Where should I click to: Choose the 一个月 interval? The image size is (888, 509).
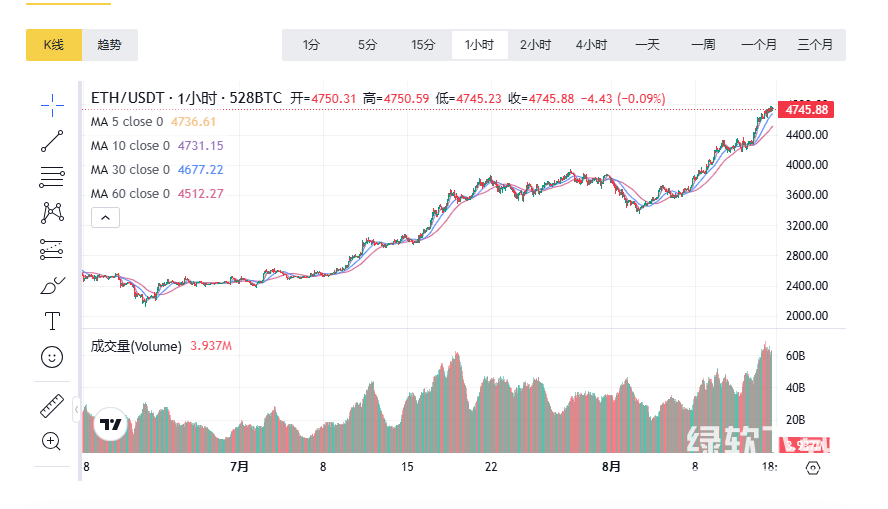pos(759,45)
